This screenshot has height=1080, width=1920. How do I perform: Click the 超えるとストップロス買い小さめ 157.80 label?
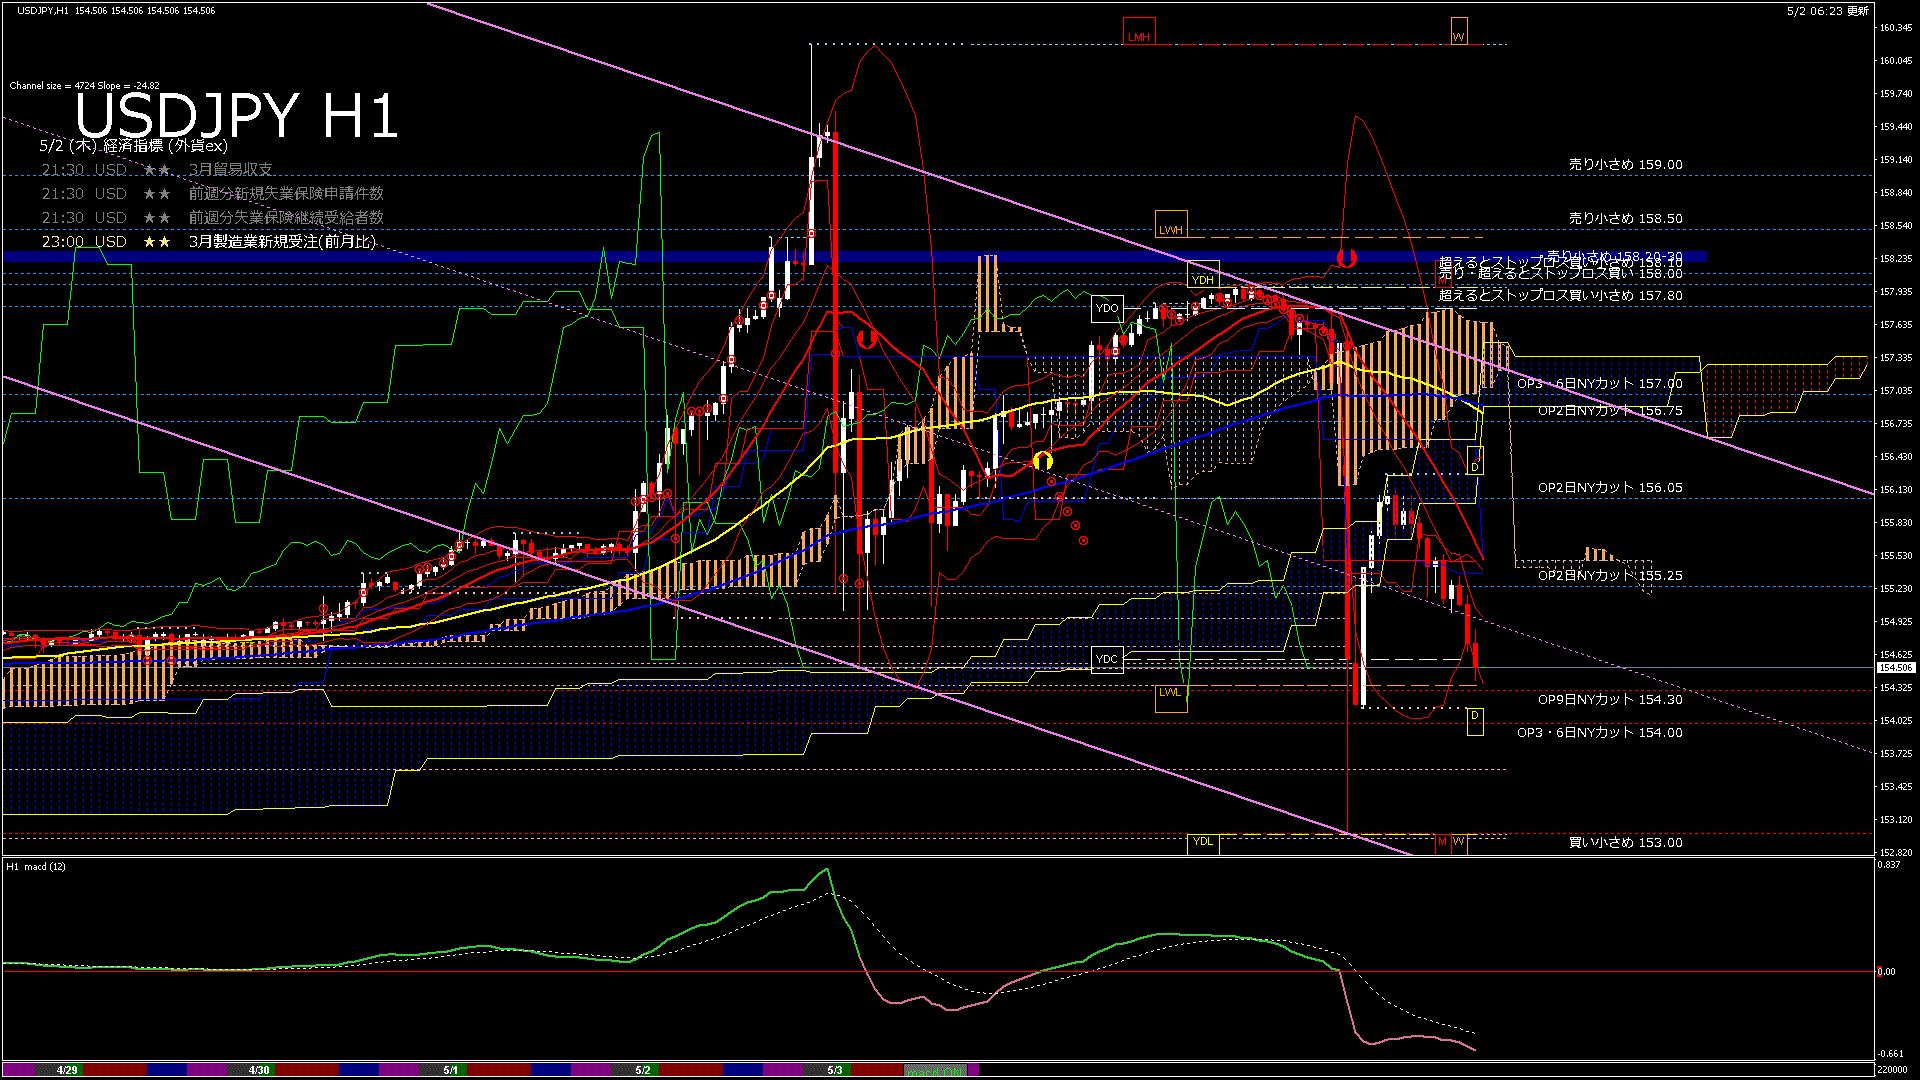1561,295
